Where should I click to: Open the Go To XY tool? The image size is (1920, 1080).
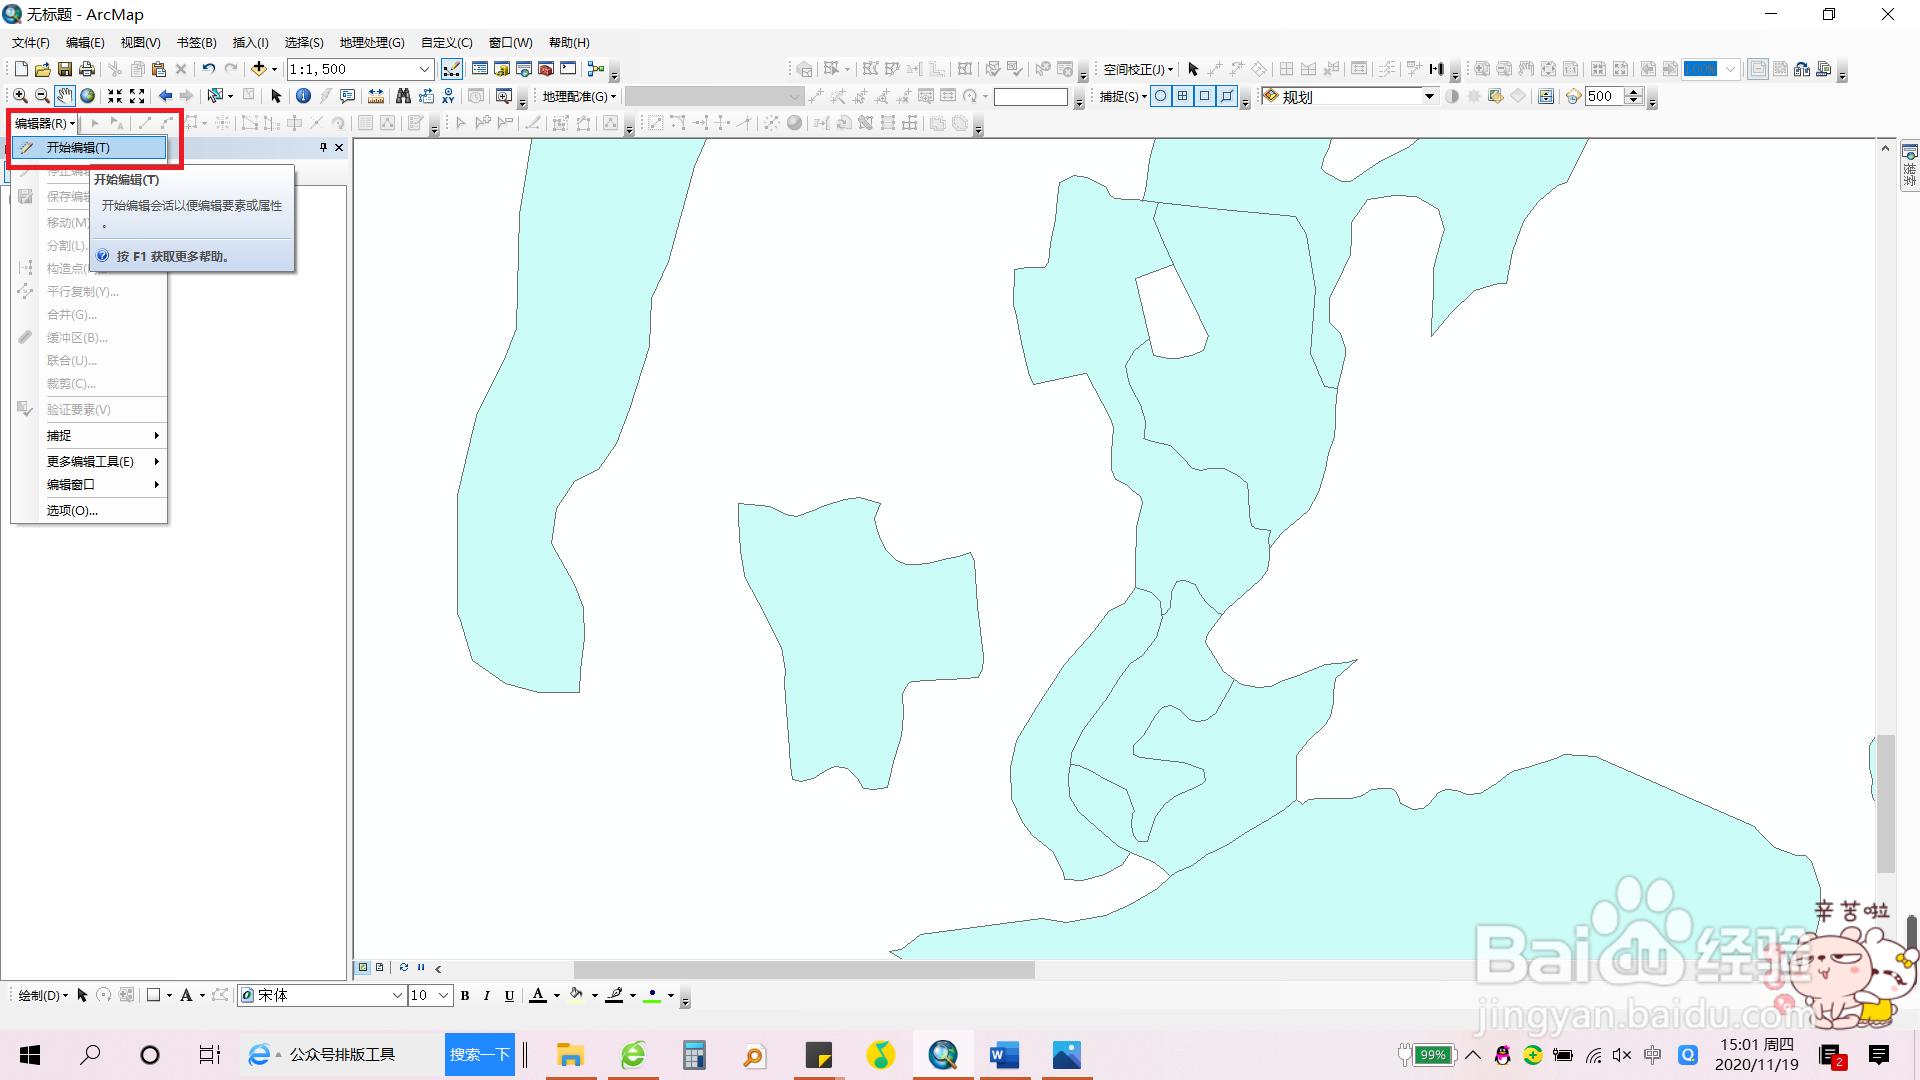point(448,96)
